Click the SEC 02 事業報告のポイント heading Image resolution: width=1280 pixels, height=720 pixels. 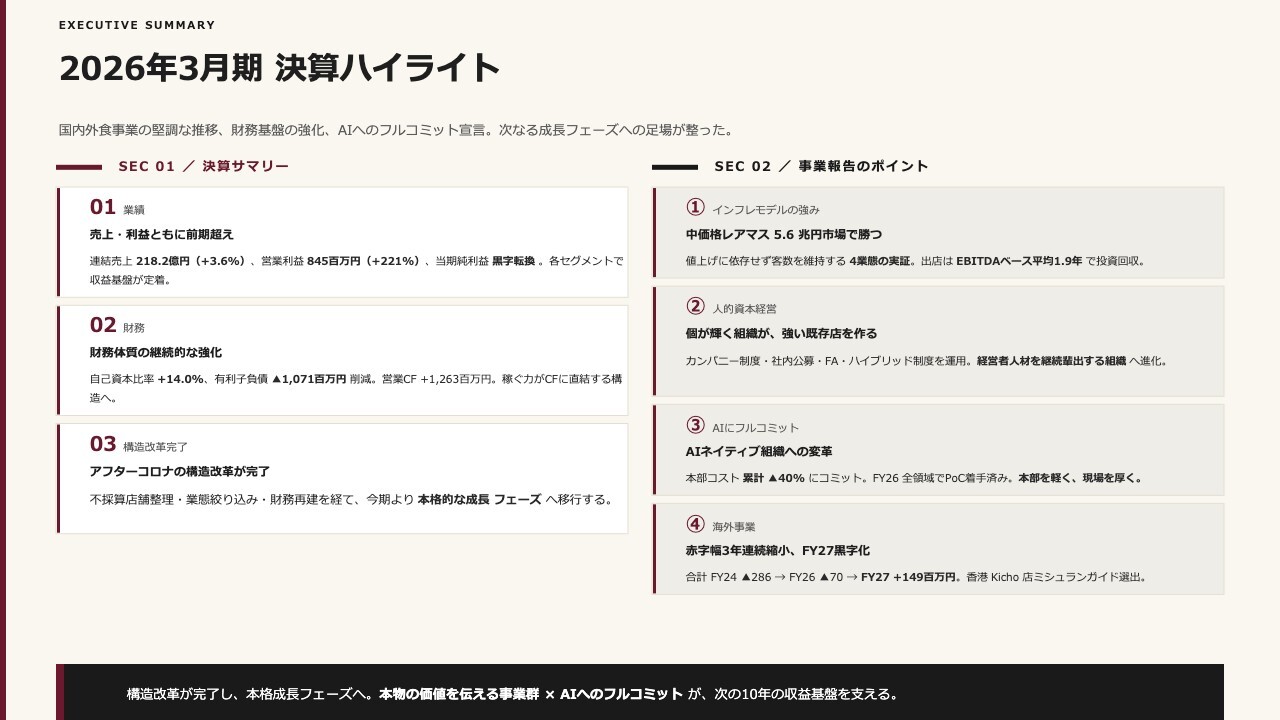pos(822,166)
